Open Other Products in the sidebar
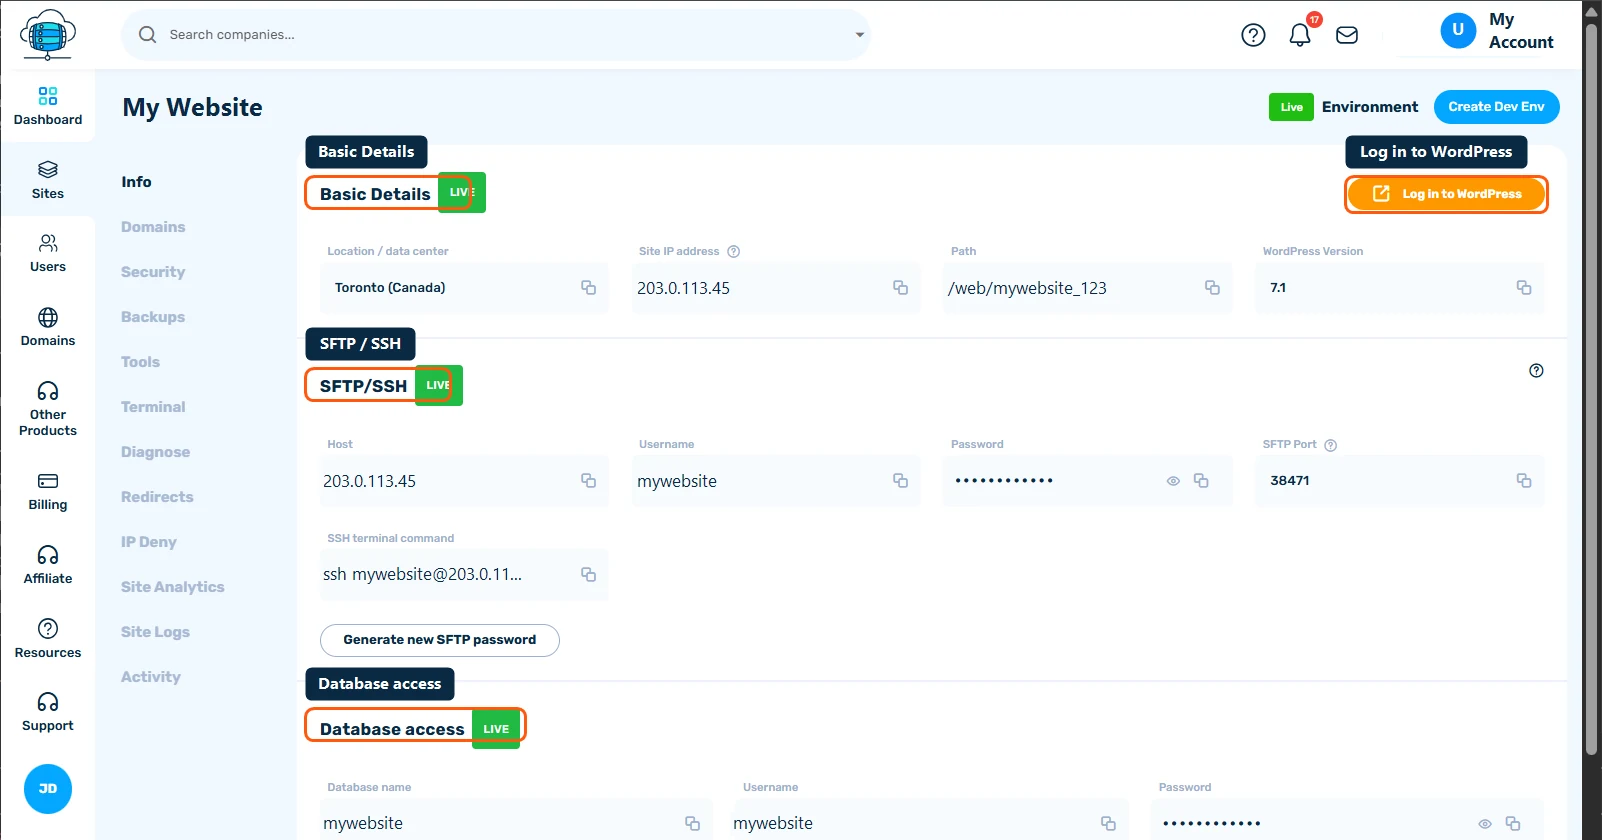The image size is (1602, 840). click(x=48, y=409)
